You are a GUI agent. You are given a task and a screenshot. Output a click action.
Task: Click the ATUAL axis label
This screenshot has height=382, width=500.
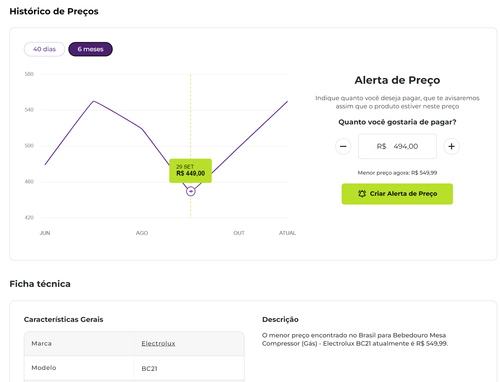[x=287, y=233]
